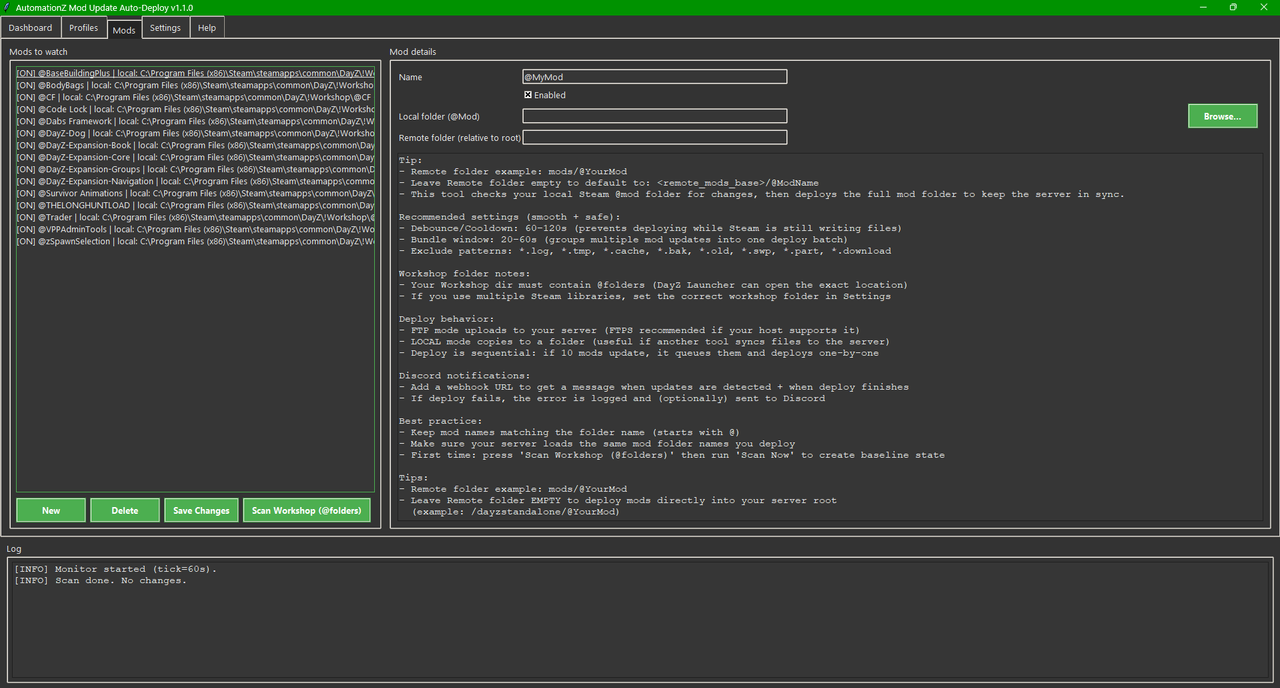Image resolution: width=1280 pixels, height=688 pixels.
Task: Select @BodyBags mod row
Action: click(x=196, y=85)
